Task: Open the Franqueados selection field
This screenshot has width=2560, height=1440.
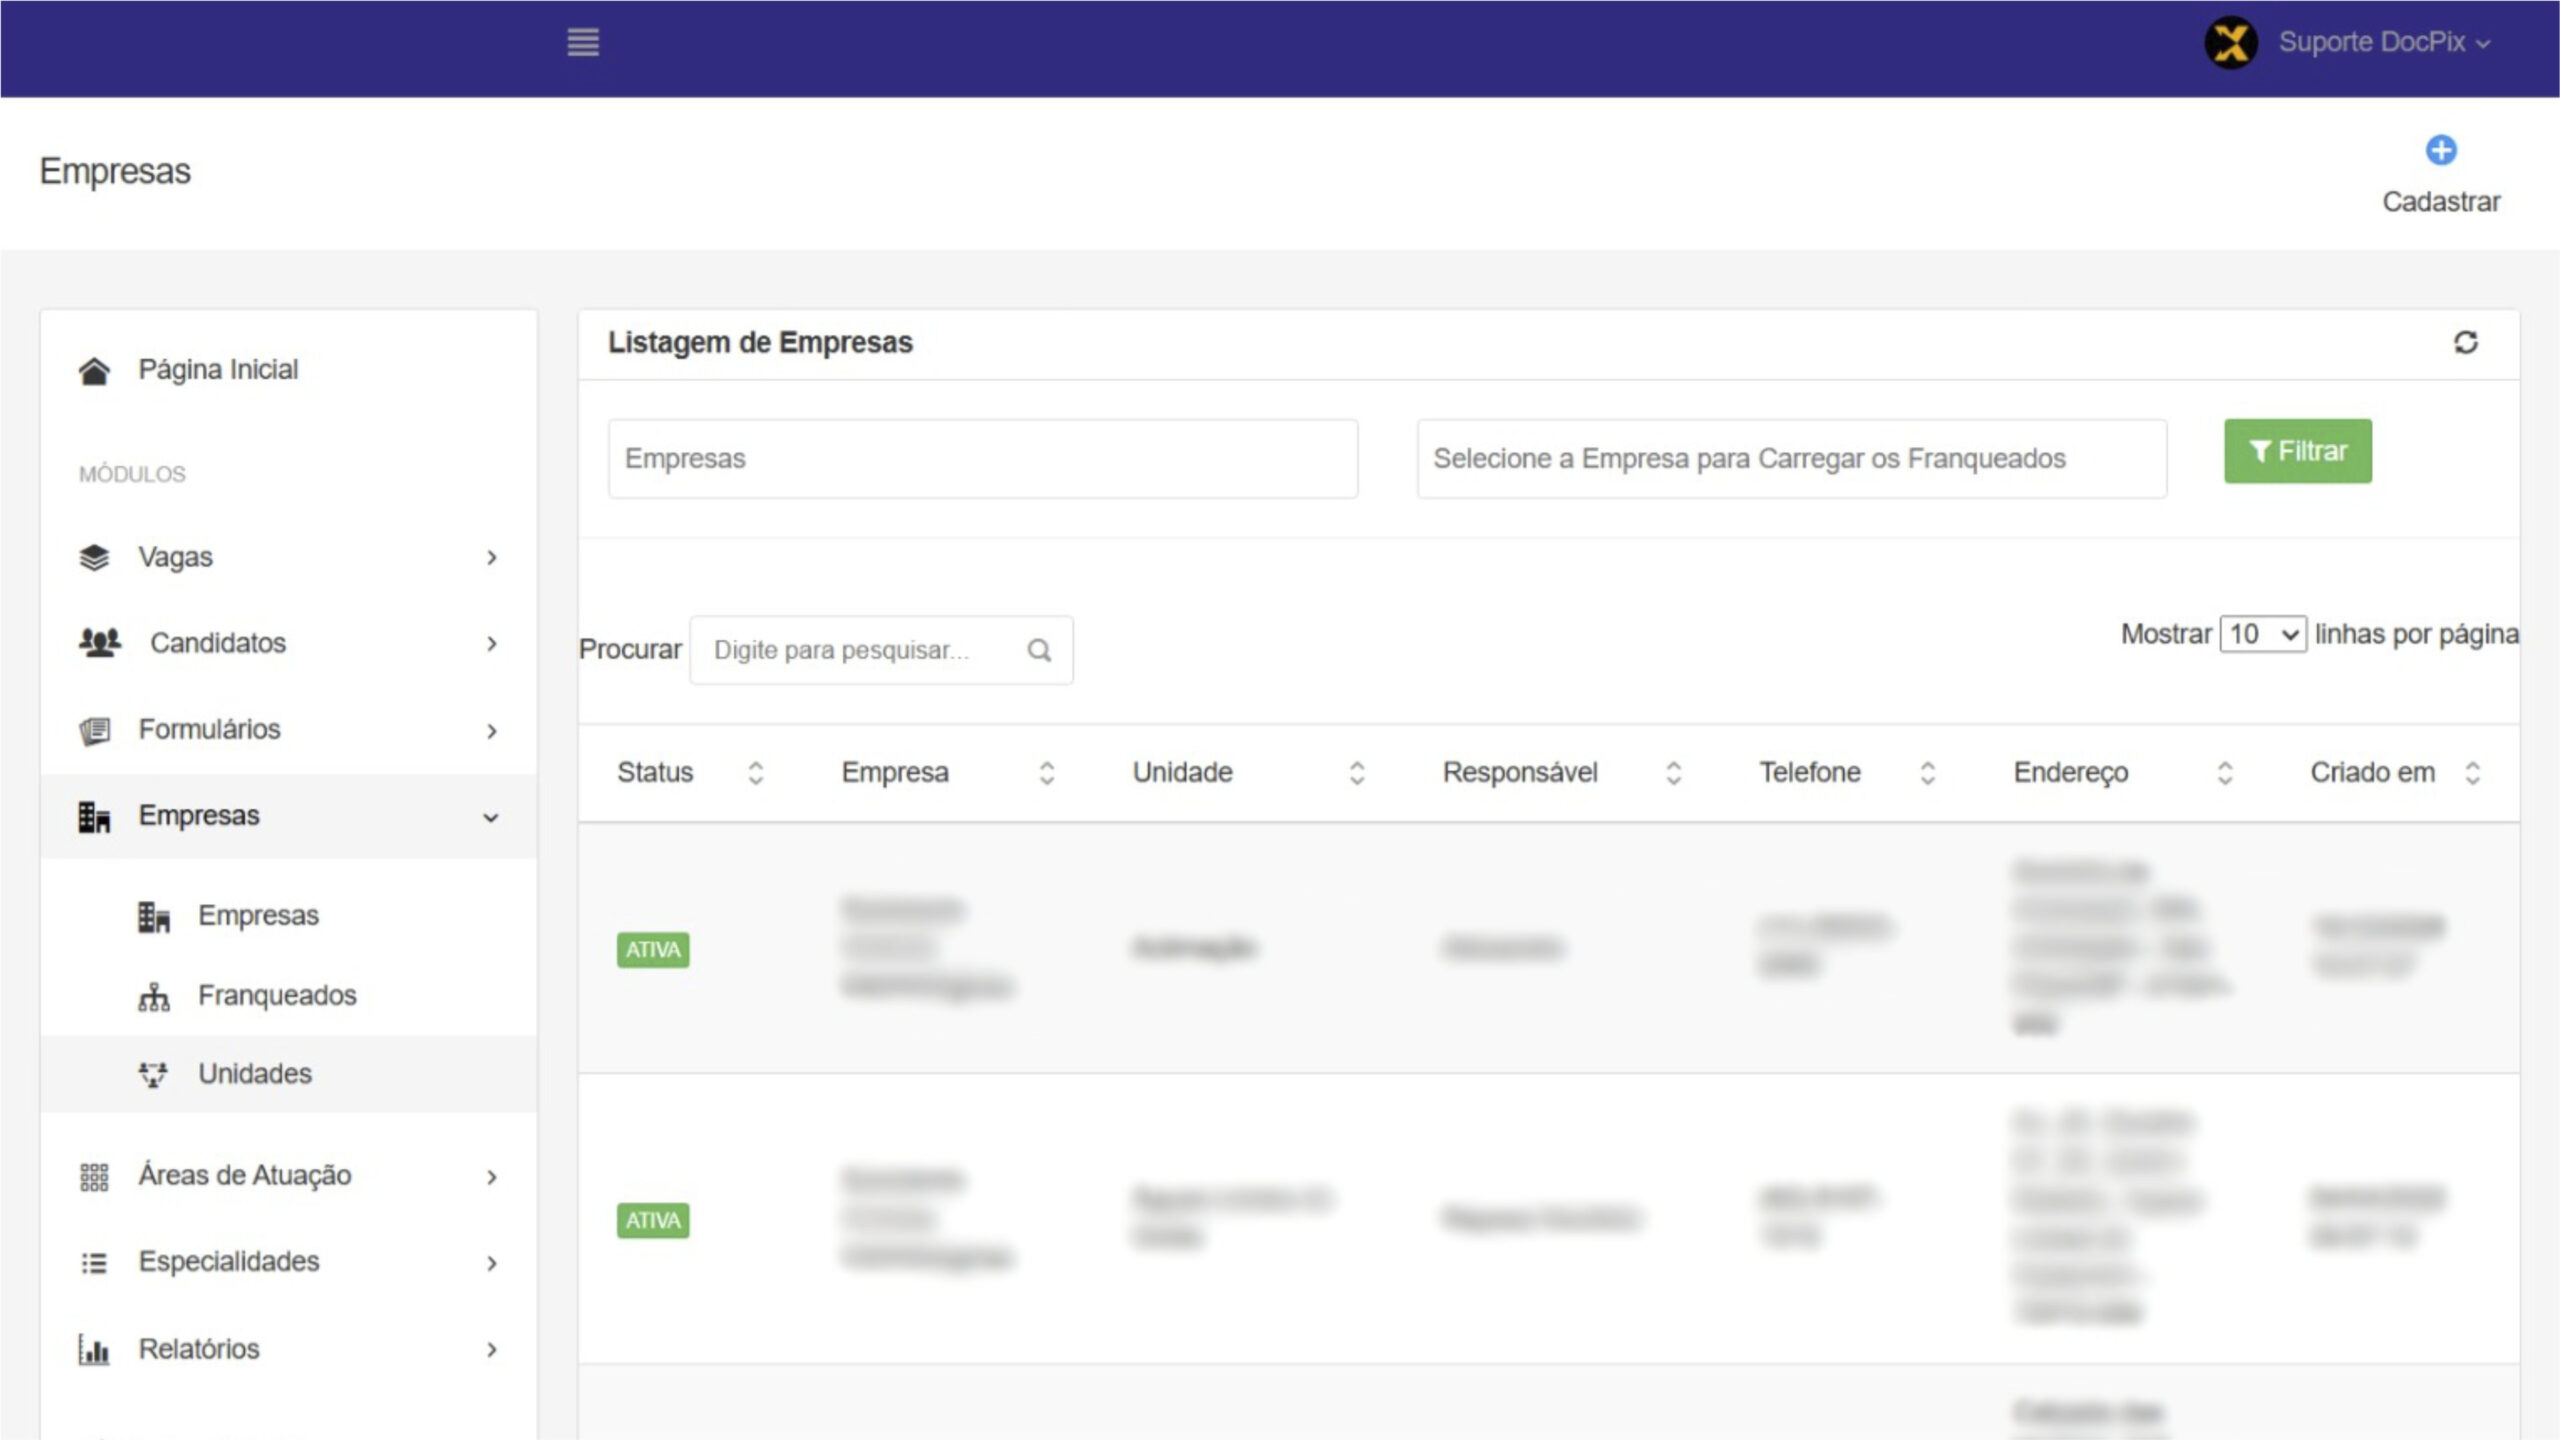Action: (1791, 459)
